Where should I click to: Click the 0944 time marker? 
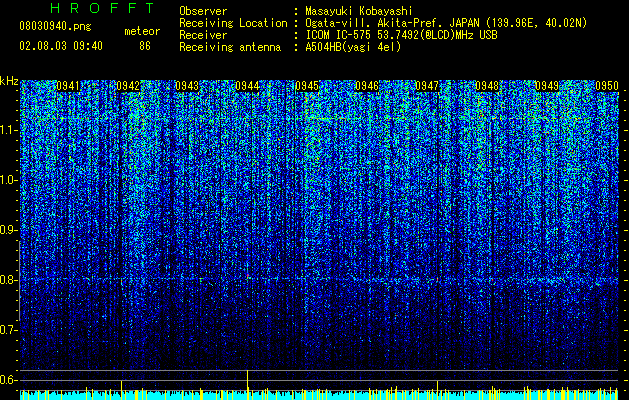click(x=247, y=86)
